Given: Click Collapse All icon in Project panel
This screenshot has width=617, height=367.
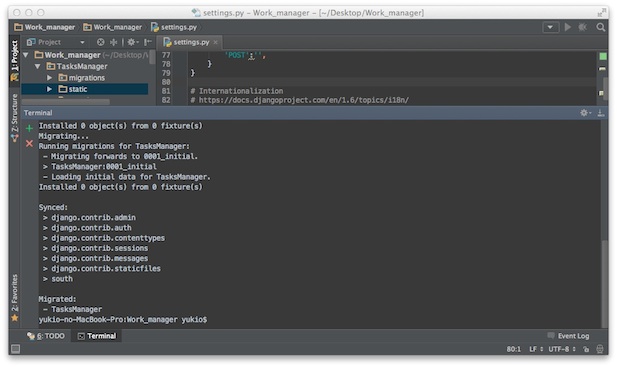Looking at the screenshot, I should [x=114, y=42].
